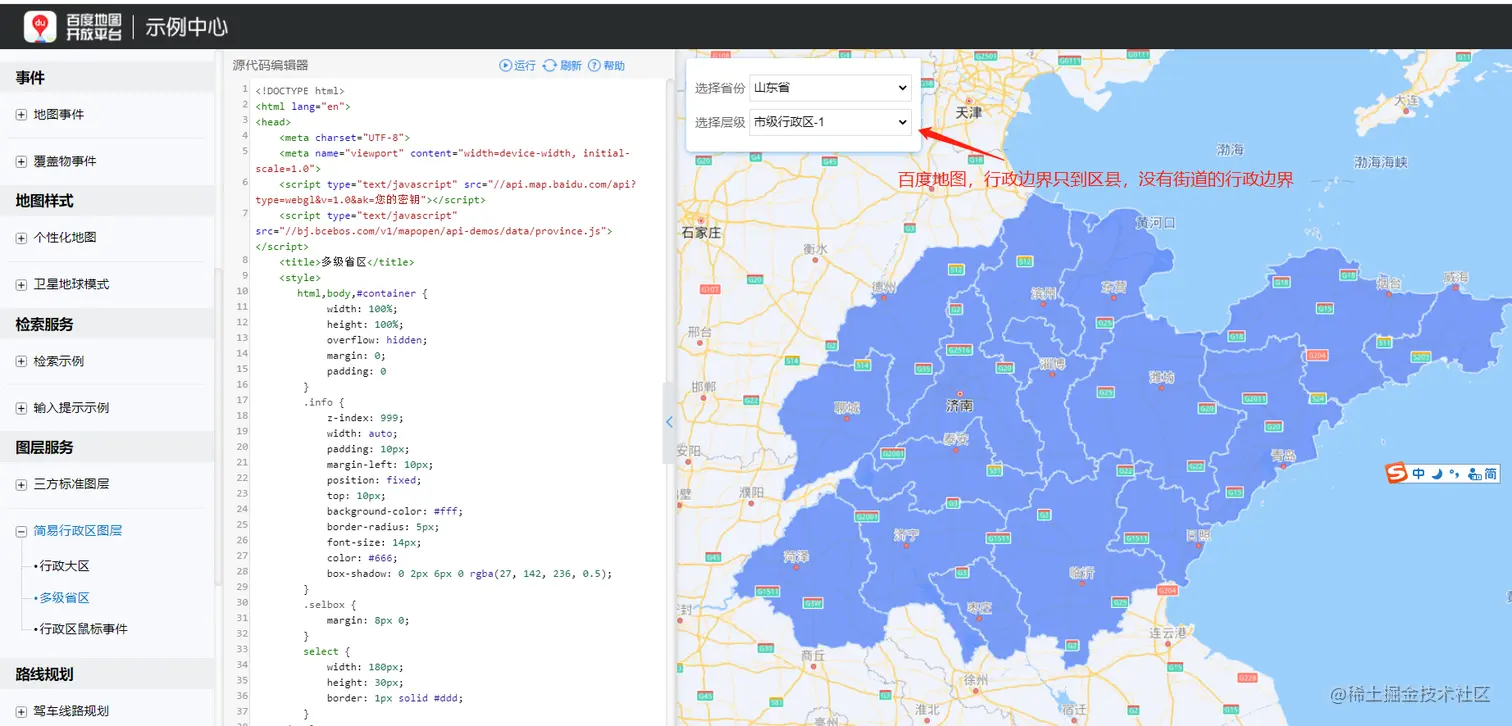This screenshot has height=726, width=1512.
Task: Click the 青岛 city label on the map
Action: (1283, 456)
